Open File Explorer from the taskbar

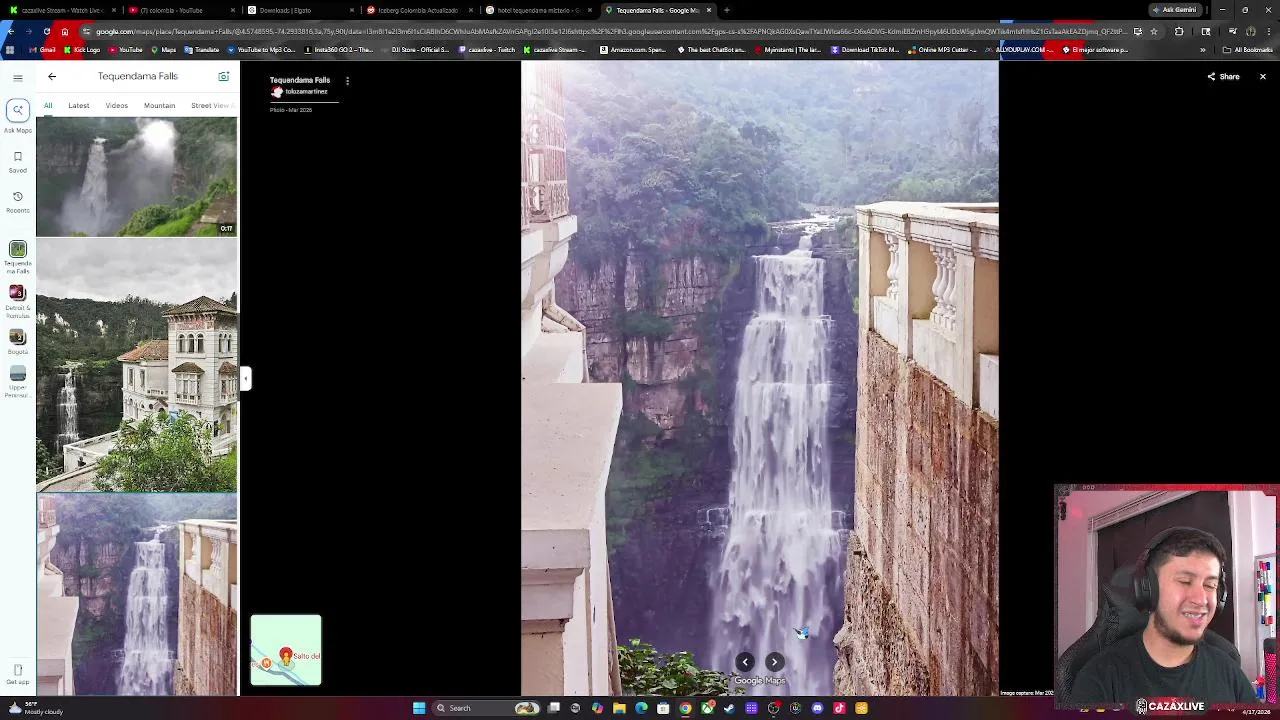(619, 708)
